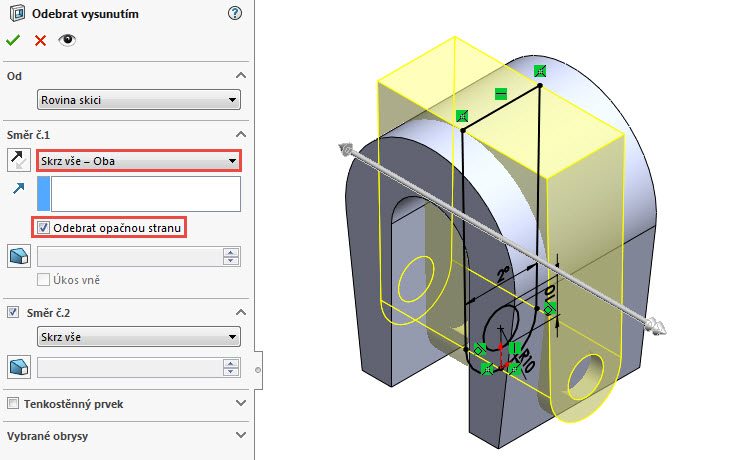Uncheck the Směr č.2 checkbox
Screen dimensions: 750x460
(13, 313)
